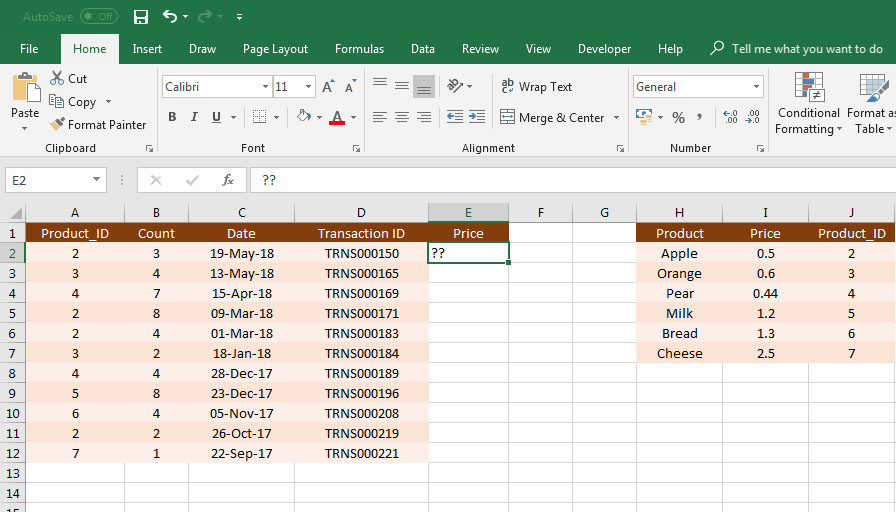Click the Orientation text angle icon
Screen dimensions: 896x512
(455, 86)
